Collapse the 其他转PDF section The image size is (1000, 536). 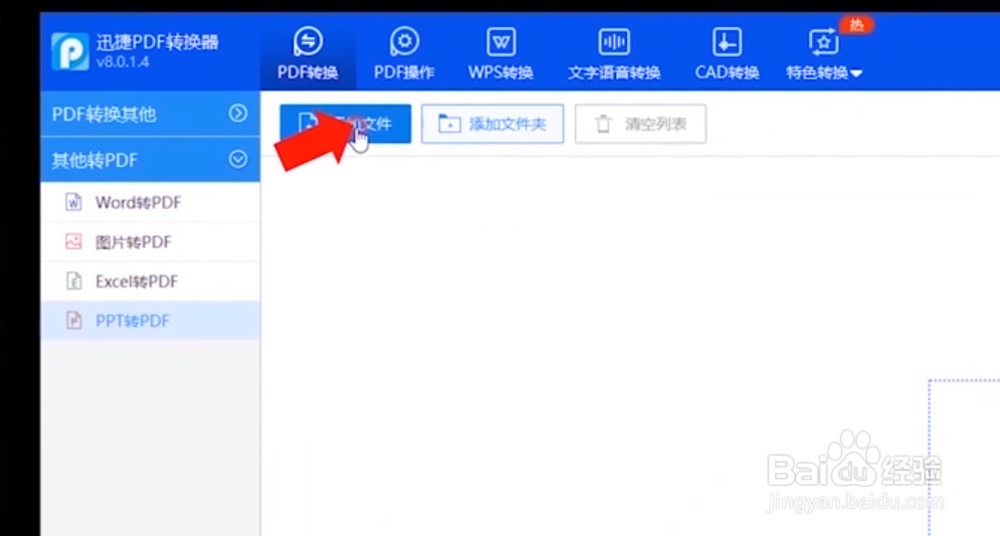pyautogui.click(x=150, y=160)
